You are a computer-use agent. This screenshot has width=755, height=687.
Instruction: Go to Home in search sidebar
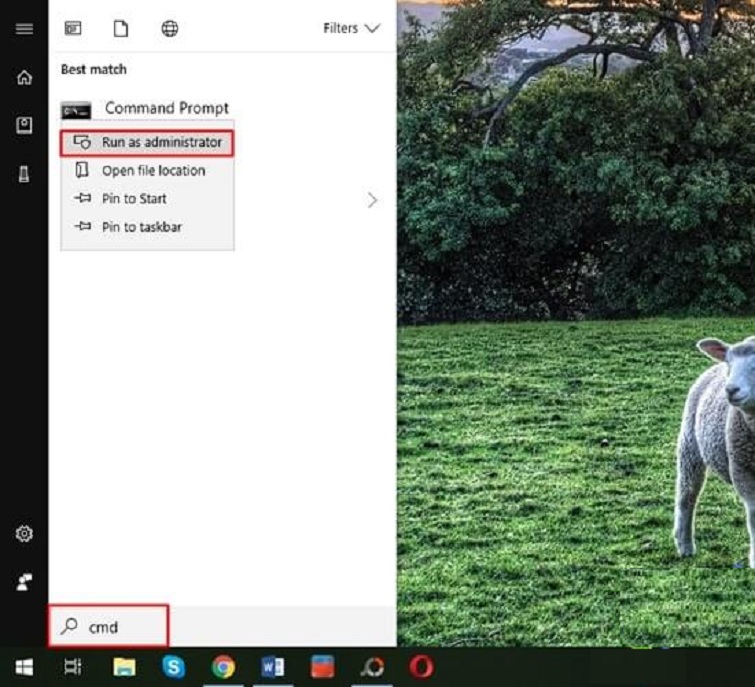(24, 78)
